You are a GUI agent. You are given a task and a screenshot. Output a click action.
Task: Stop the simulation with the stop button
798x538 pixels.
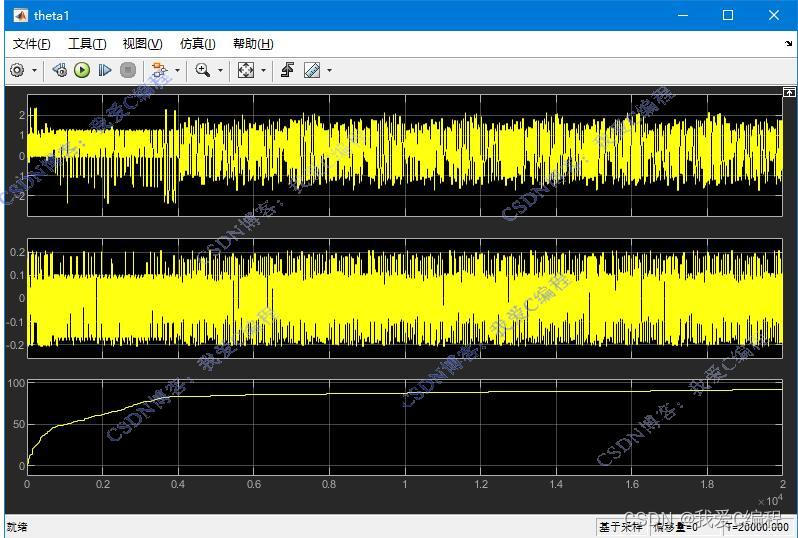pos(128,70)
